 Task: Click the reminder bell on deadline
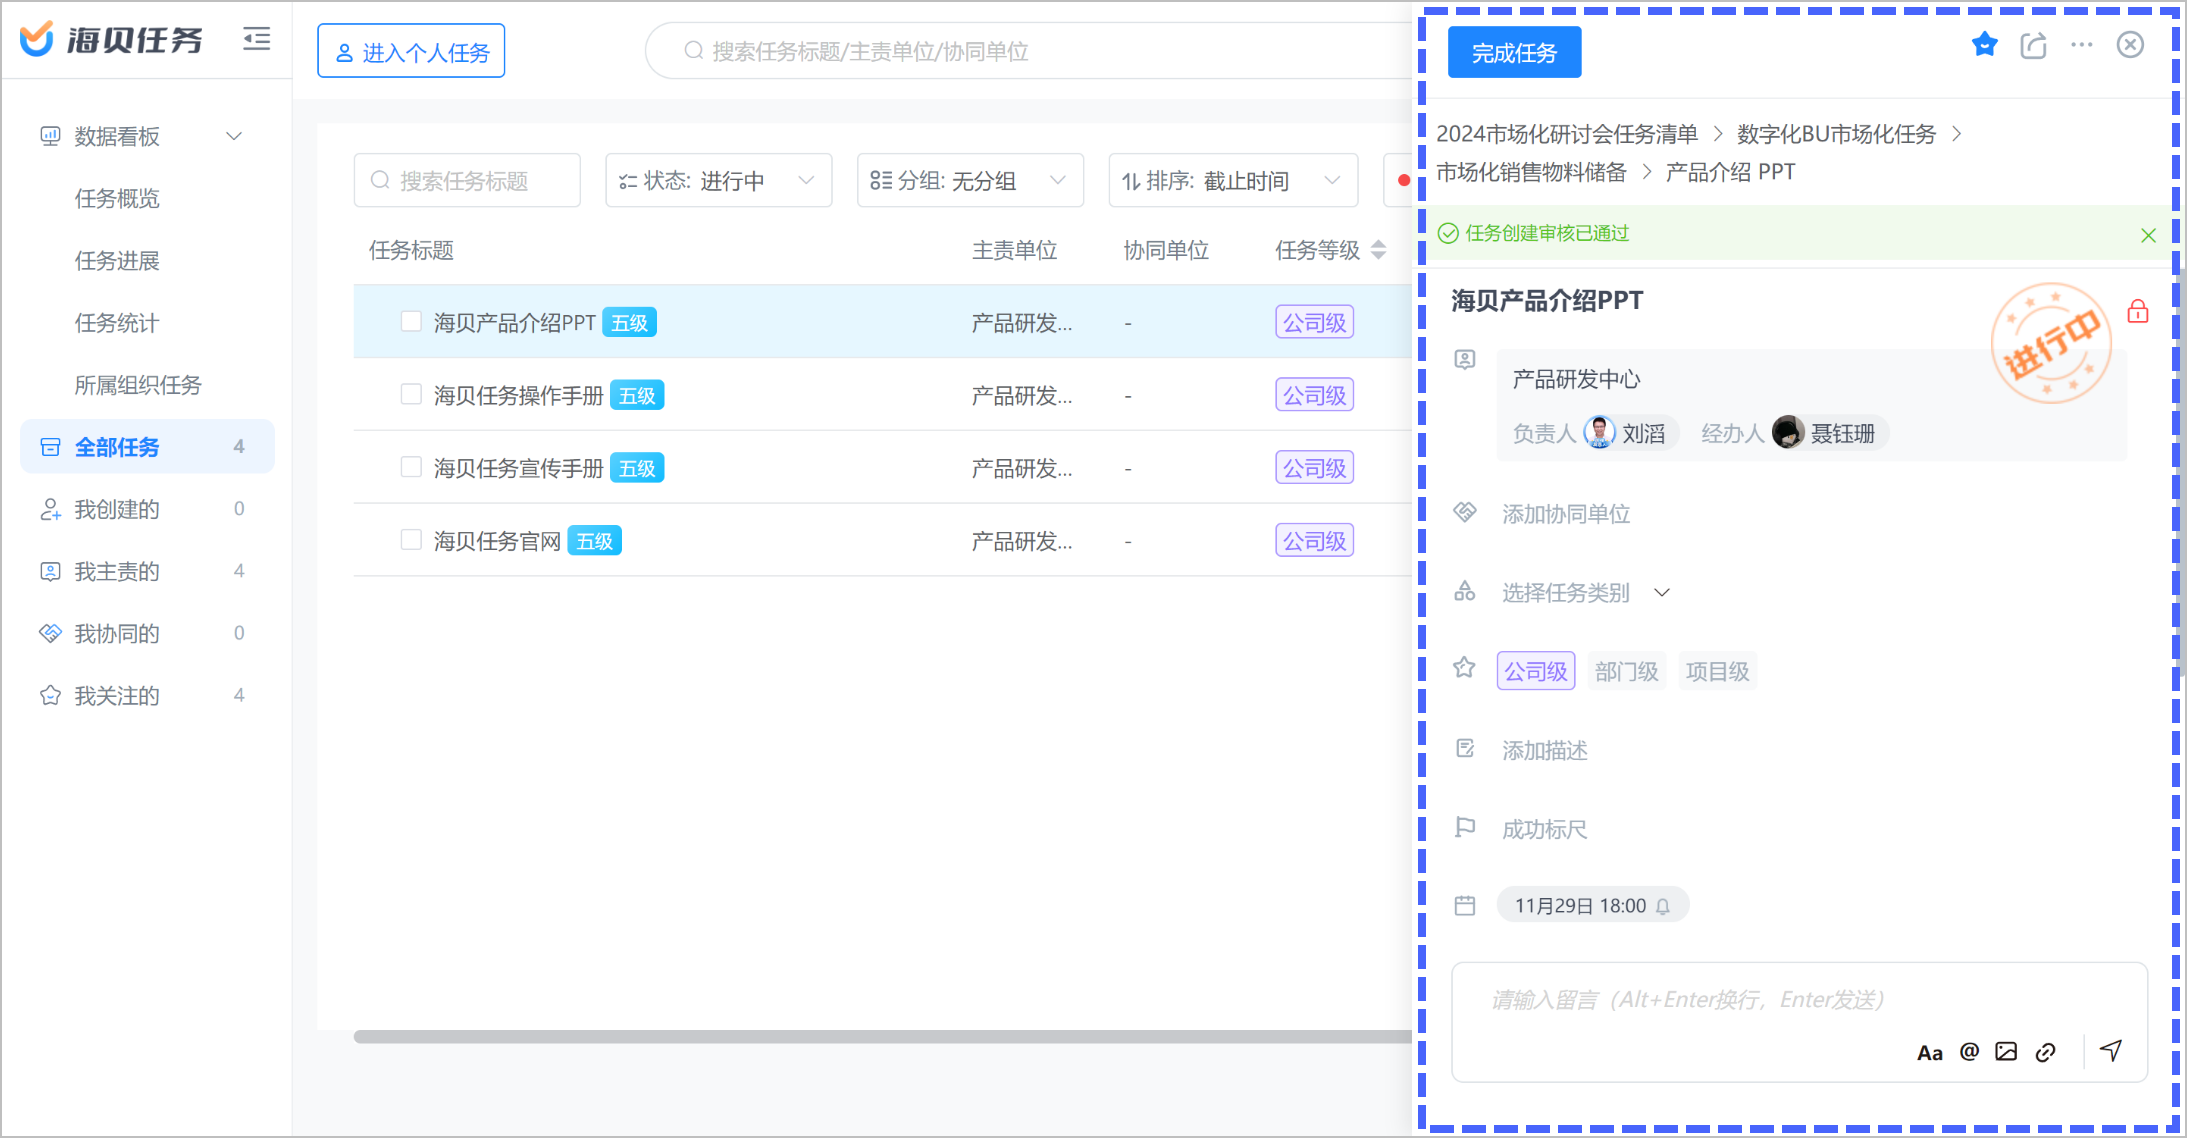point(1663,907)
